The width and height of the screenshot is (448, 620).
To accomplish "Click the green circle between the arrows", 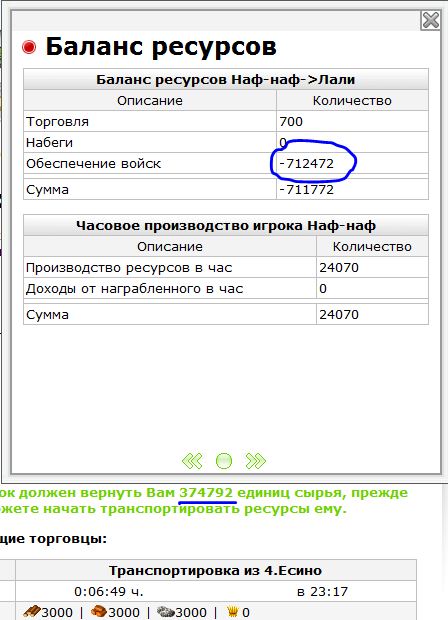I will click(224, 461).
